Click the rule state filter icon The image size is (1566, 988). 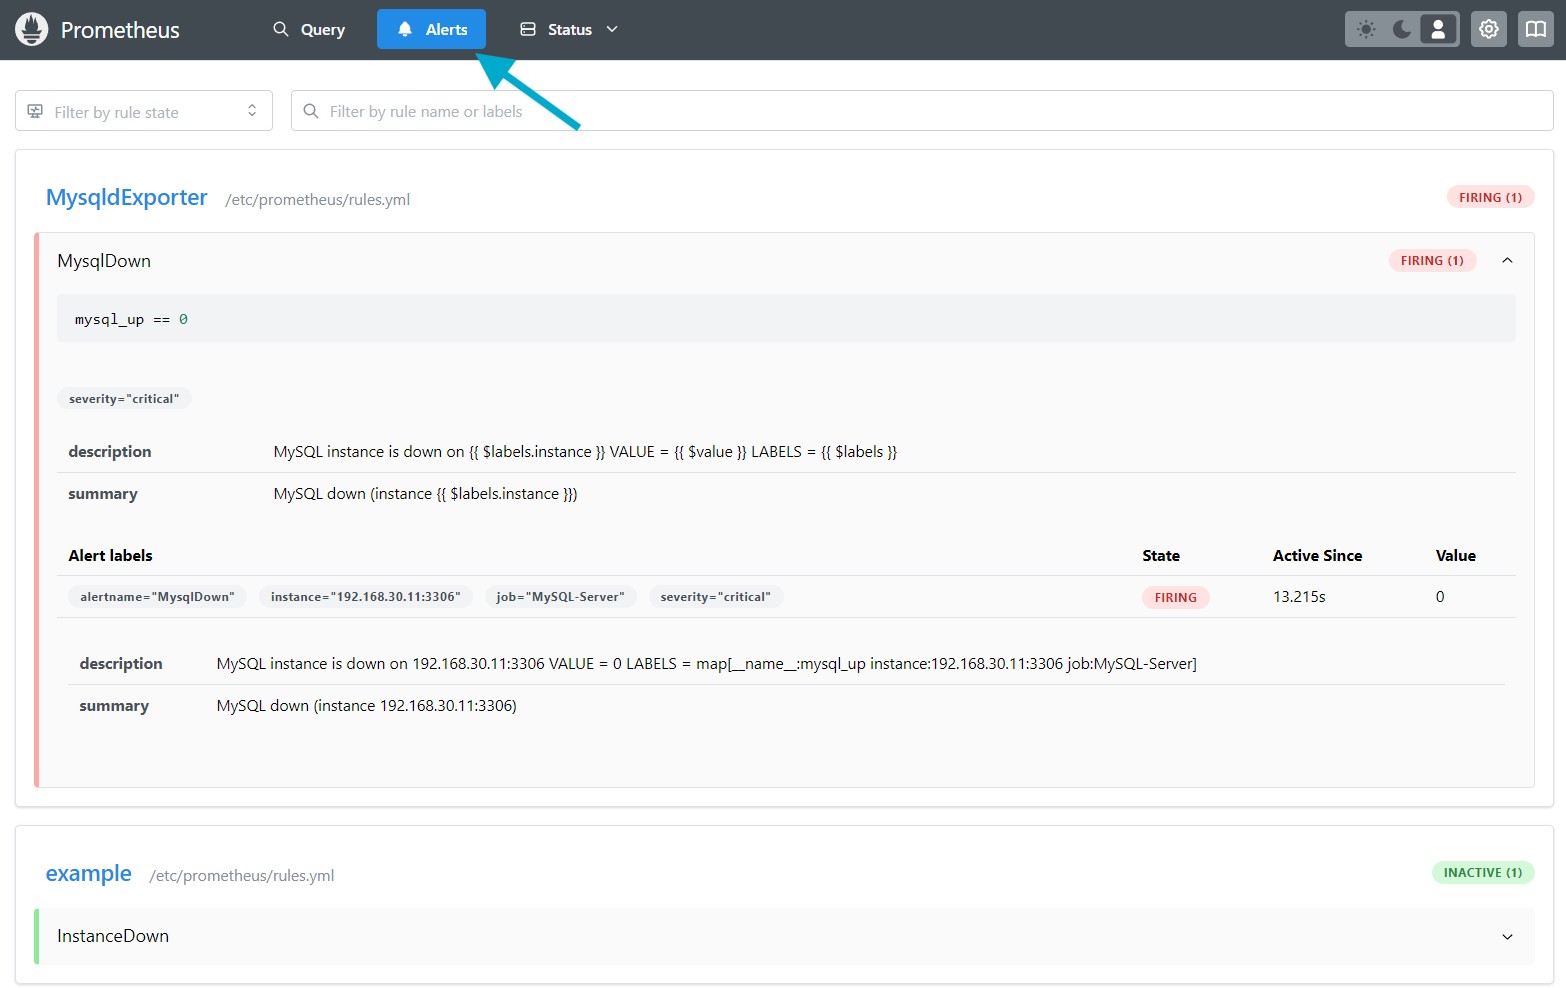36,111
